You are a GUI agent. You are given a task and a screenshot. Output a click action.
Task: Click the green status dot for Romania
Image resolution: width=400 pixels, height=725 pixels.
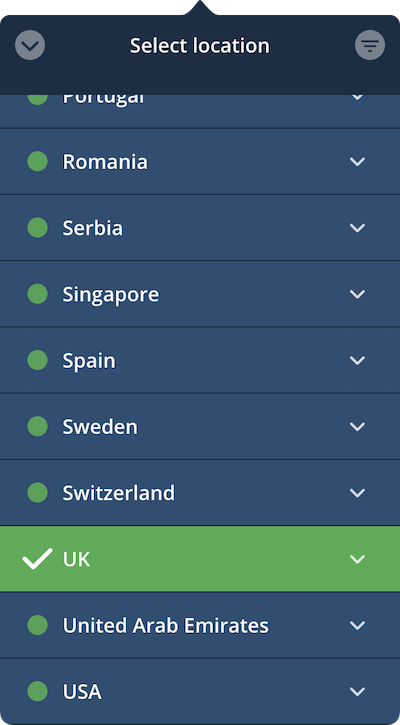click(x=37, y=161)
